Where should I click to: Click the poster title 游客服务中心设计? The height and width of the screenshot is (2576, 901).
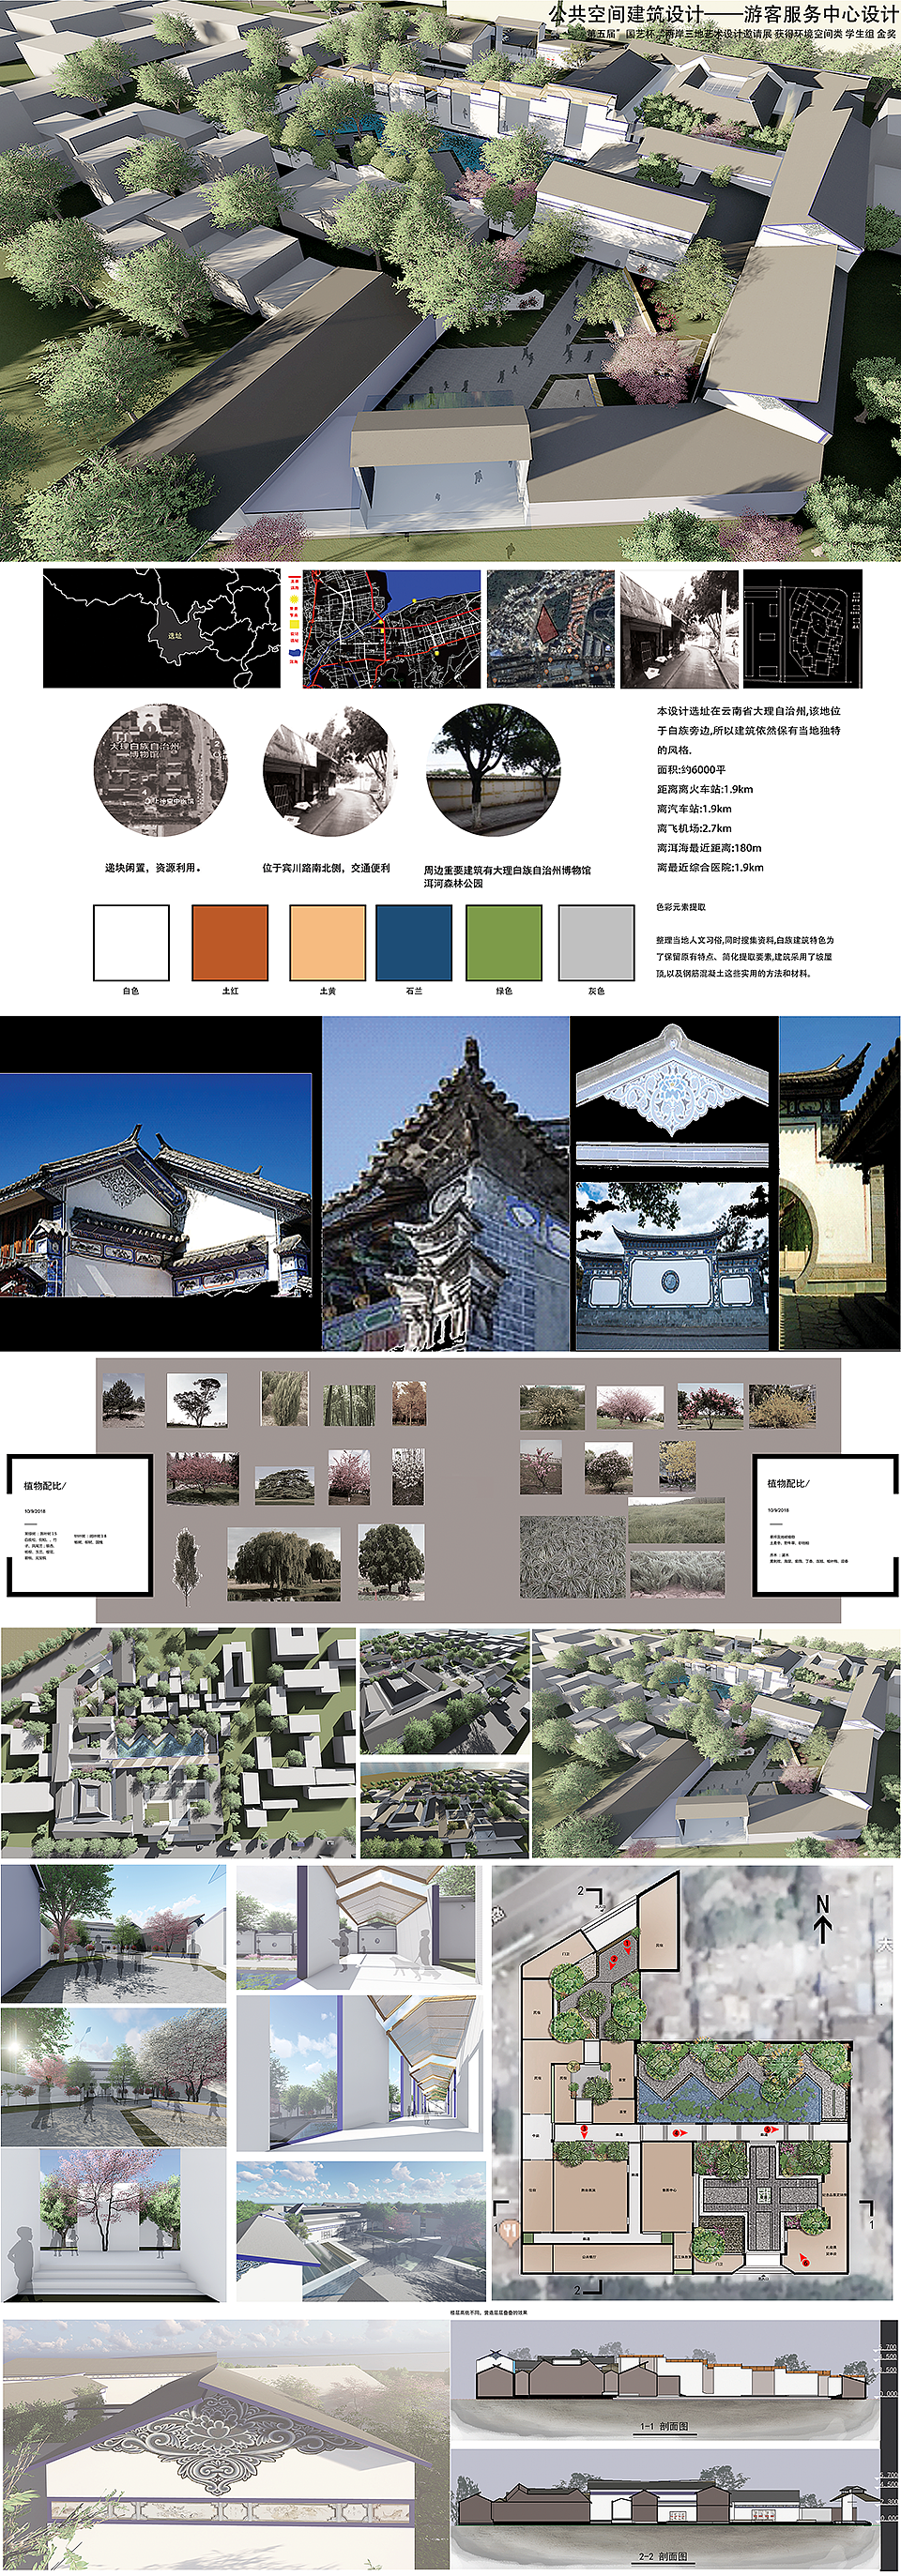point(820,15)
